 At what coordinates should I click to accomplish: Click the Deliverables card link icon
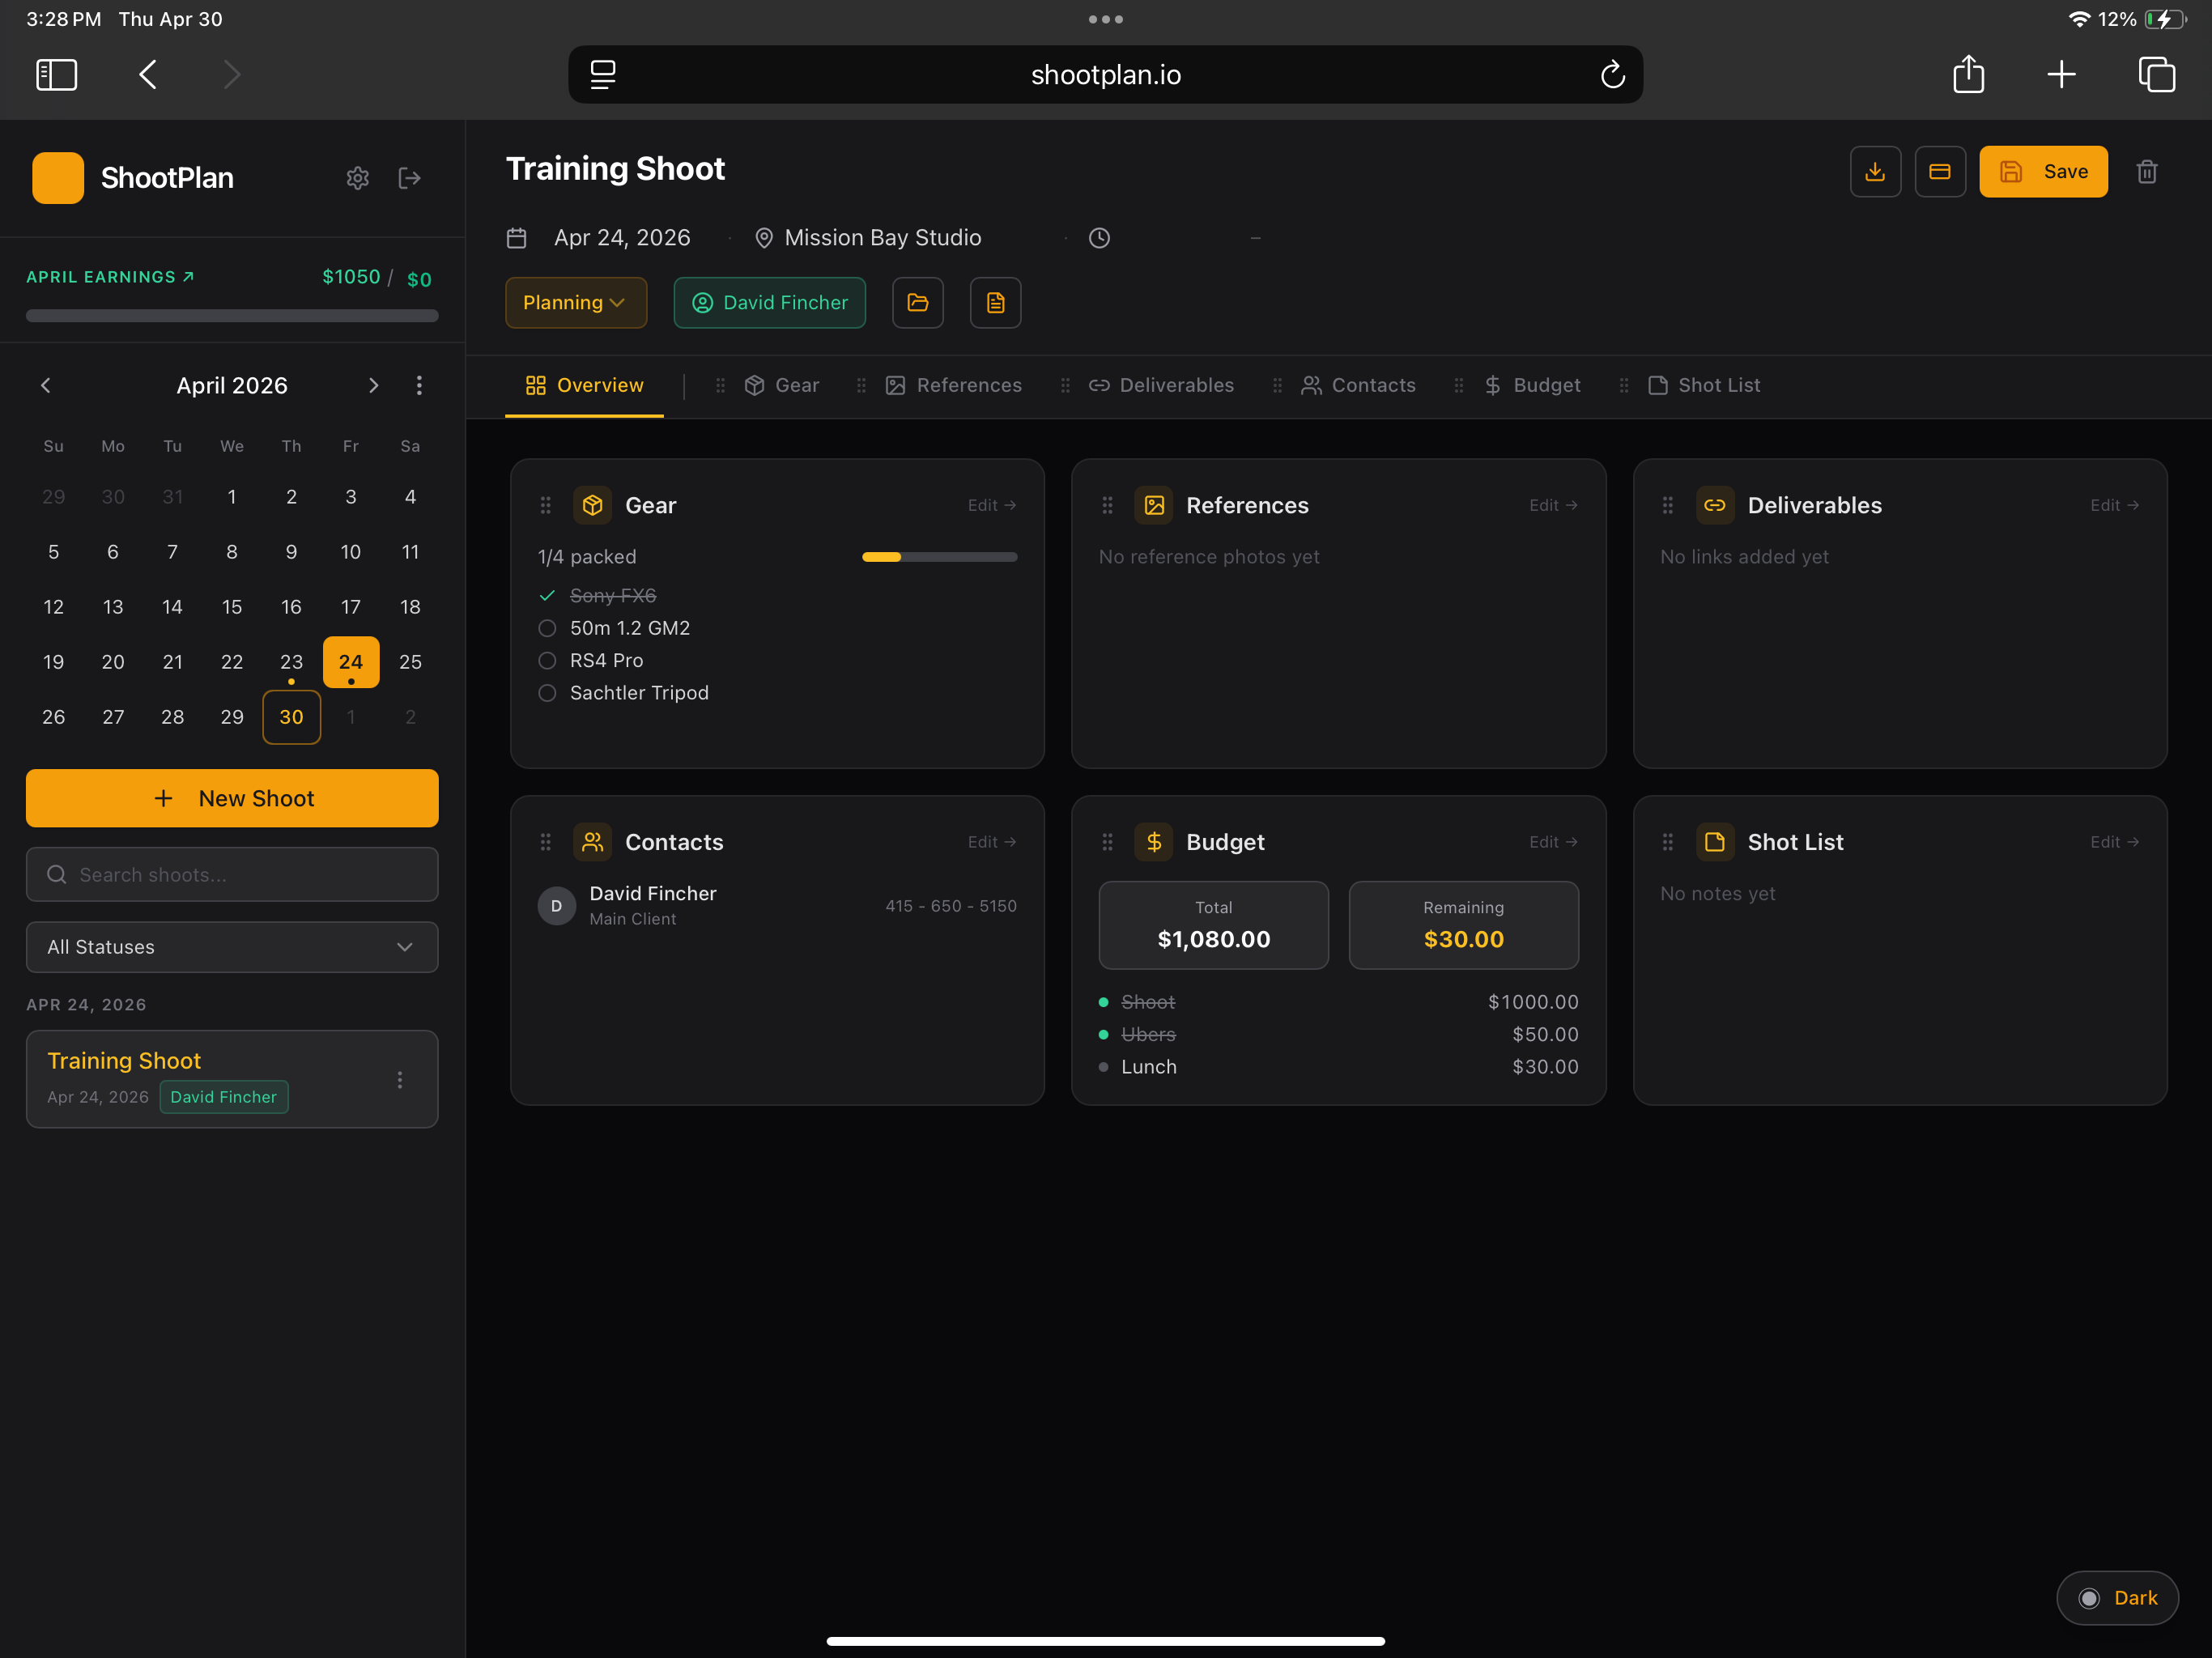1715,505
